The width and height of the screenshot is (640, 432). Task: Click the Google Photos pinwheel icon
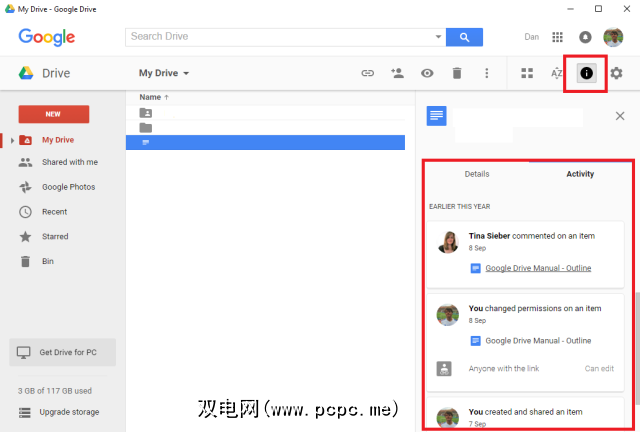[x=25, y=187]
